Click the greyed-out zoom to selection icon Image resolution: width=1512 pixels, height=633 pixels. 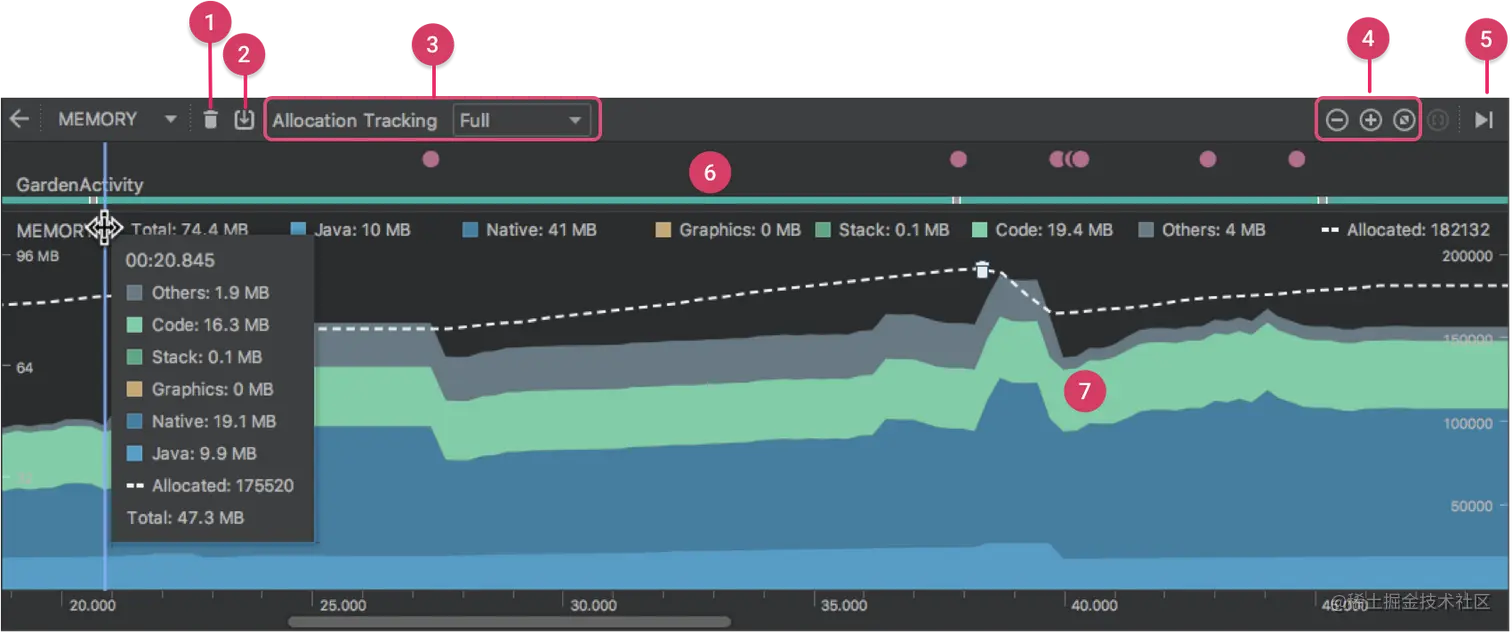coord(1438,120)
